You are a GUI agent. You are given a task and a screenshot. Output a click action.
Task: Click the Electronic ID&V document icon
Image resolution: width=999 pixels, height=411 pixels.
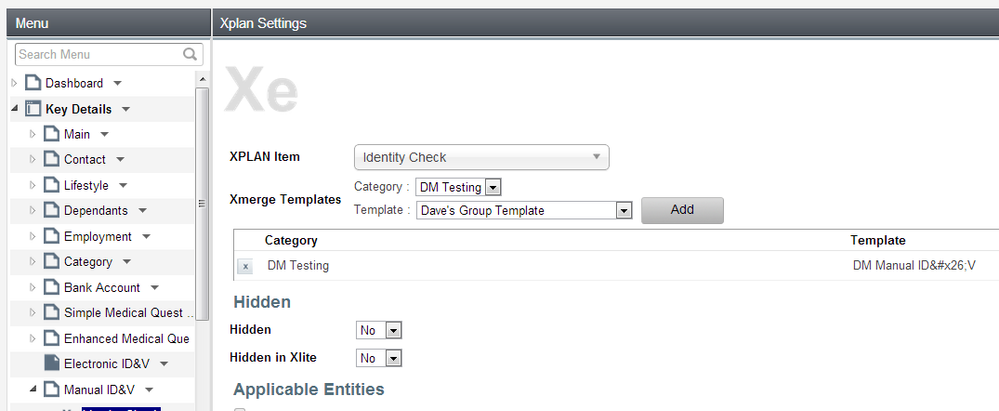(51, 364)
